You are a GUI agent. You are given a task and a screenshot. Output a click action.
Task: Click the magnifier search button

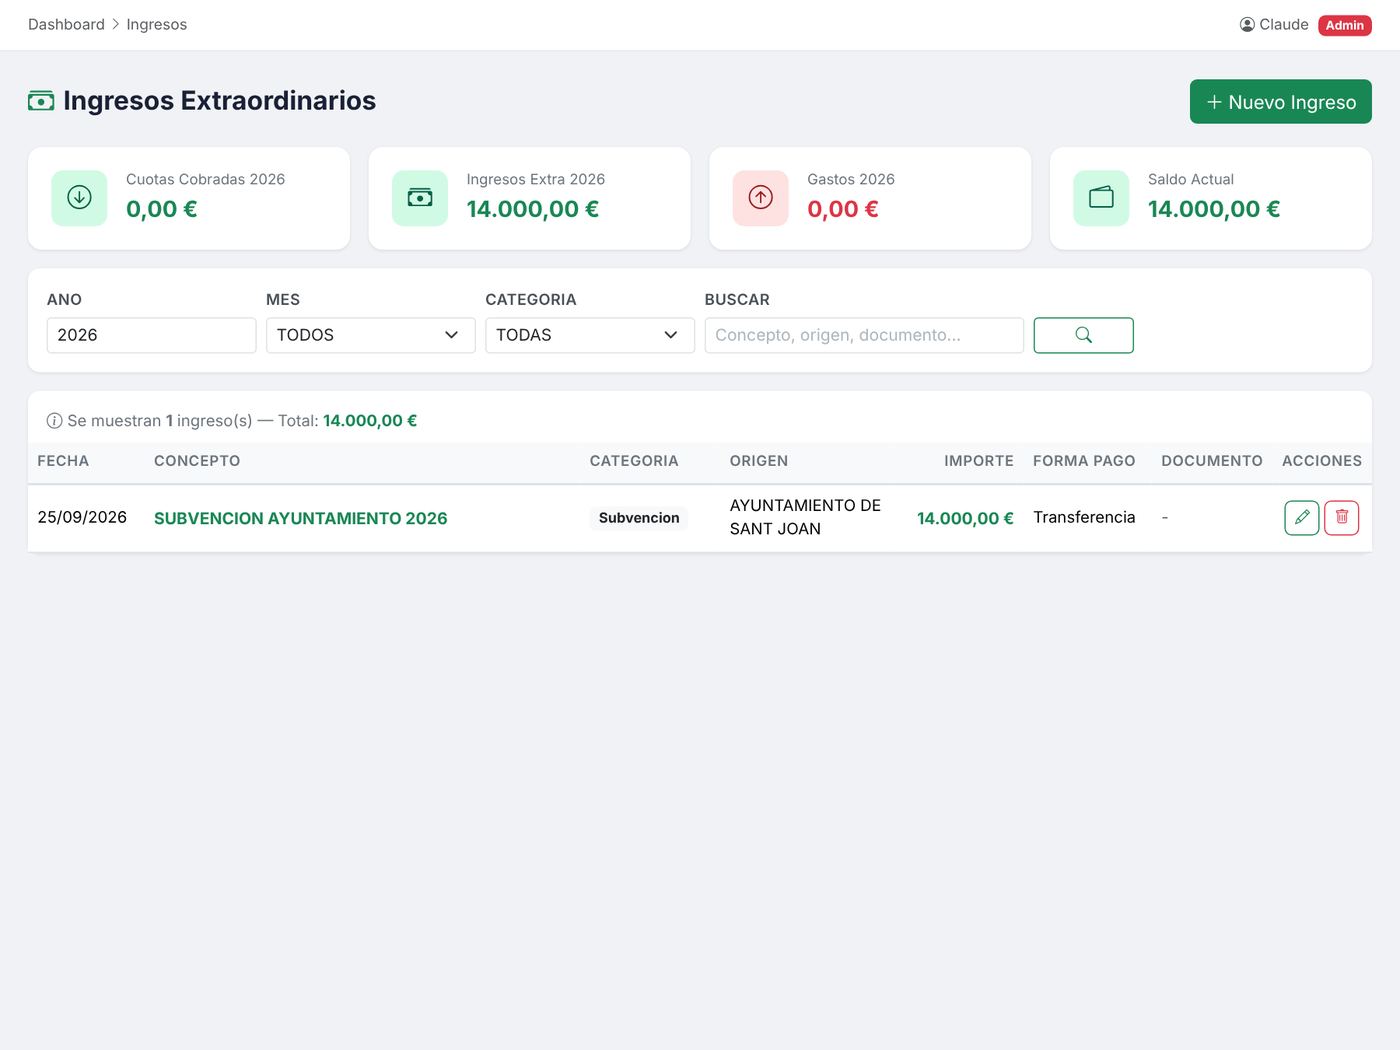pyautogui.click(x=1083, y=335)
